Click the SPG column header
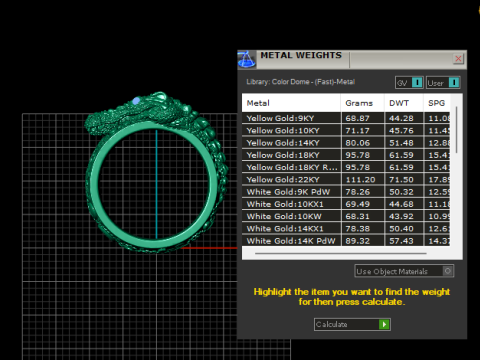 click(x=437, y=103)
